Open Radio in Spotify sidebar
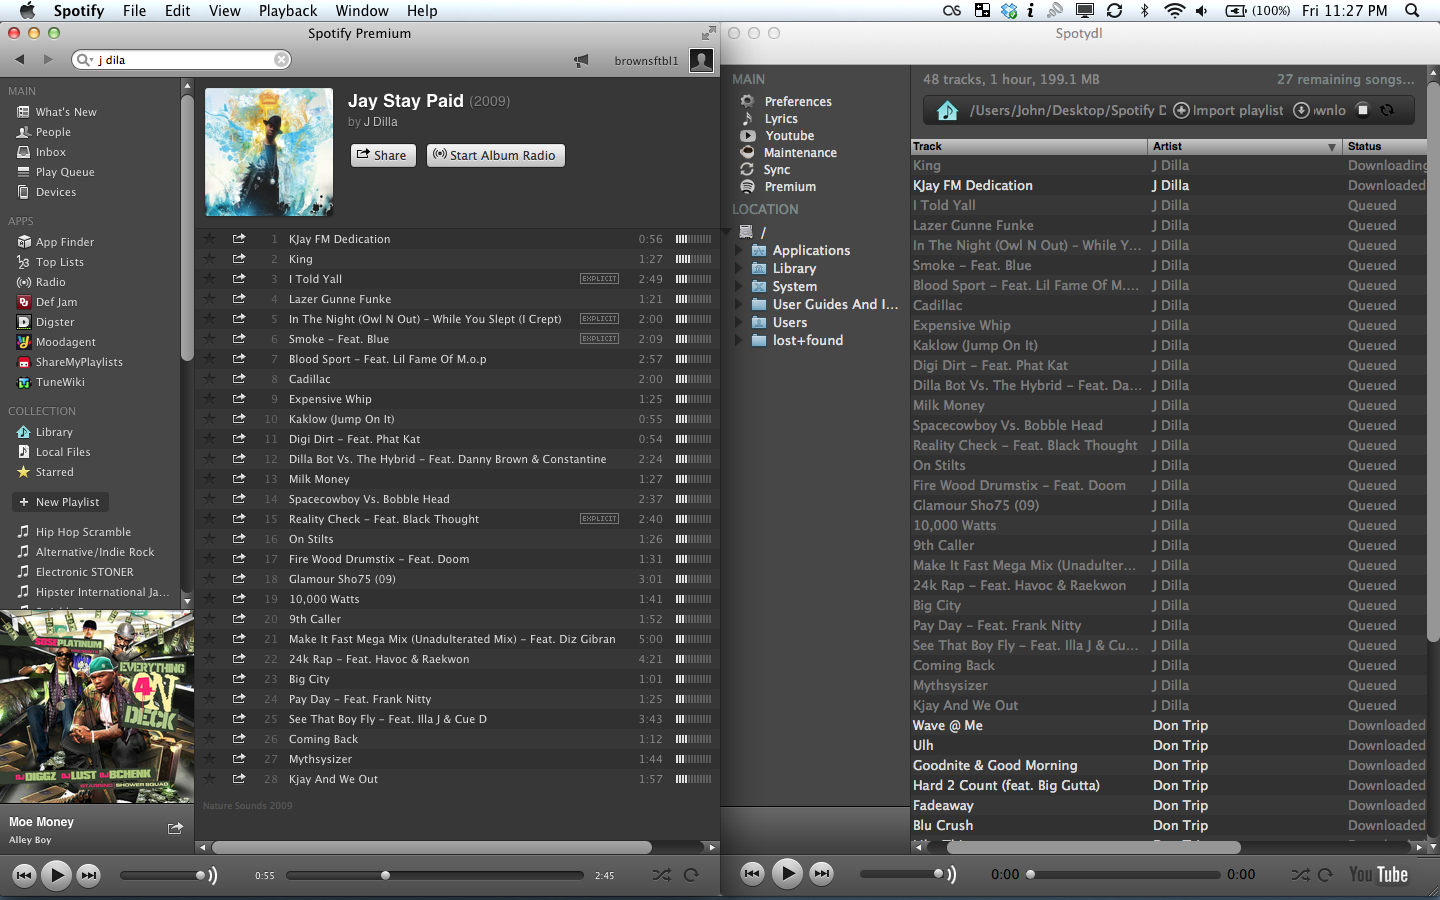 tap(50, 282)
